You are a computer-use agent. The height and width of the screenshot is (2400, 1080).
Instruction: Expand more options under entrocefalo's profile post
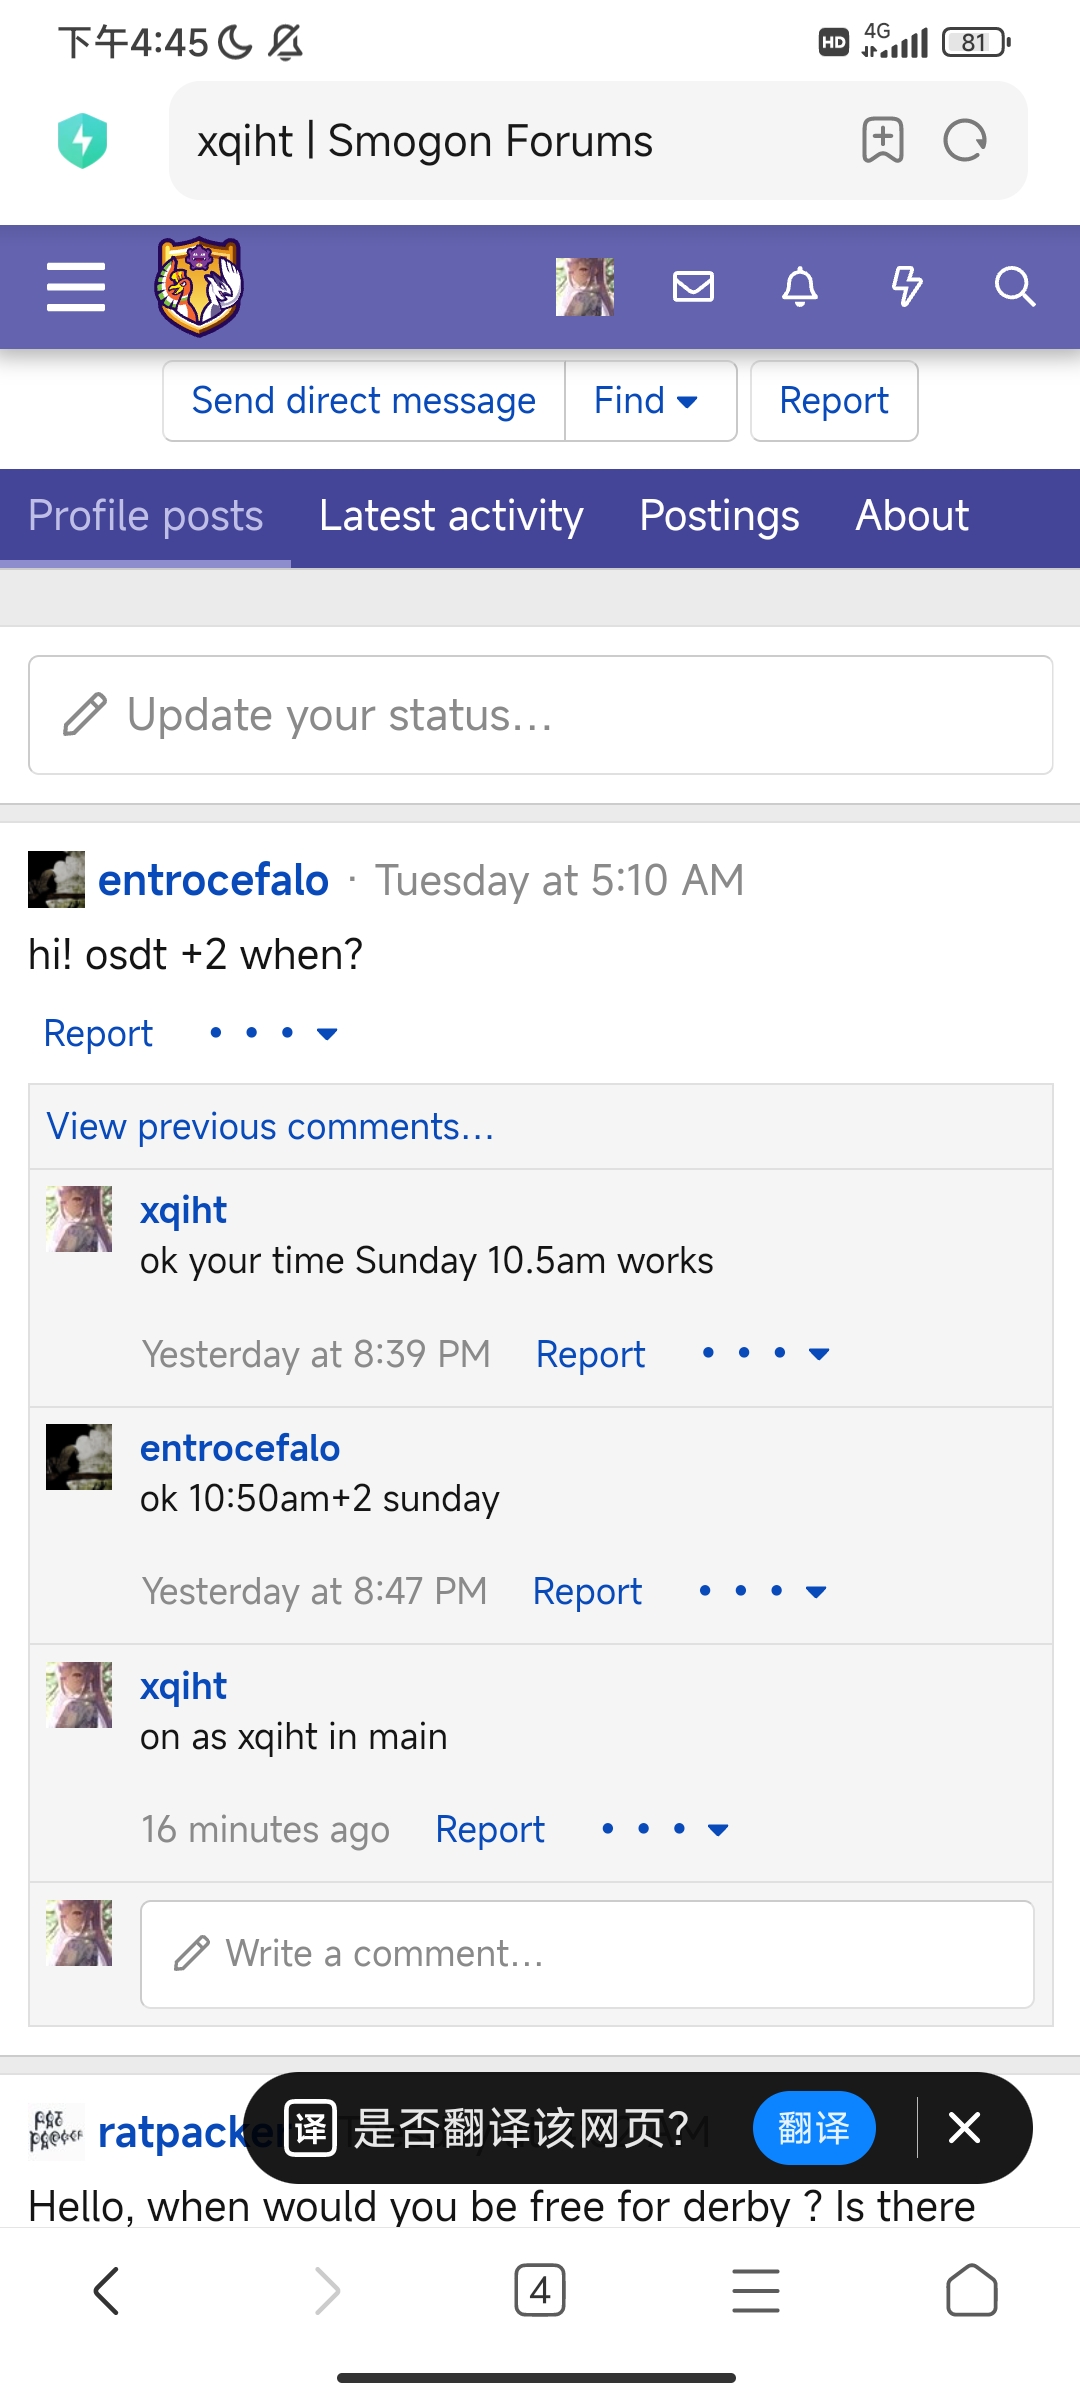273,1033
